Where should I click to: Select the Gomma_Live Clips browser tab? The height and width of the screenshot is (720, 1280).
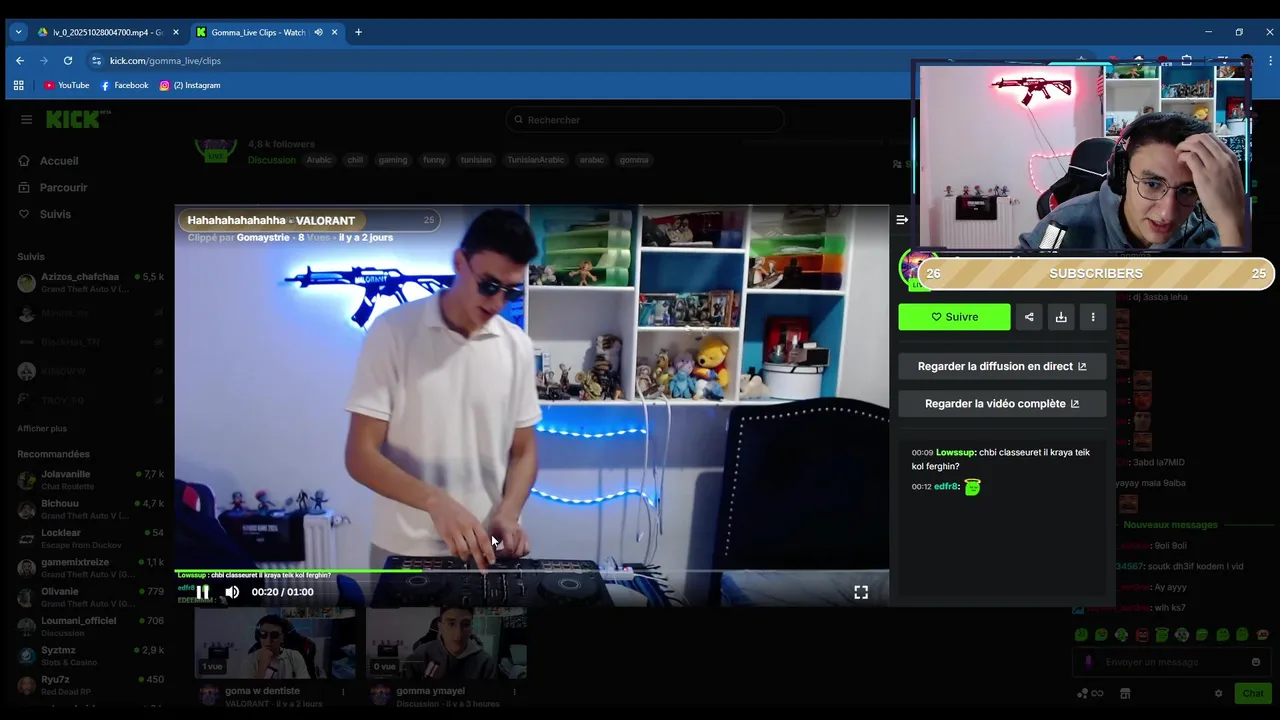click(x=267, y=32)
